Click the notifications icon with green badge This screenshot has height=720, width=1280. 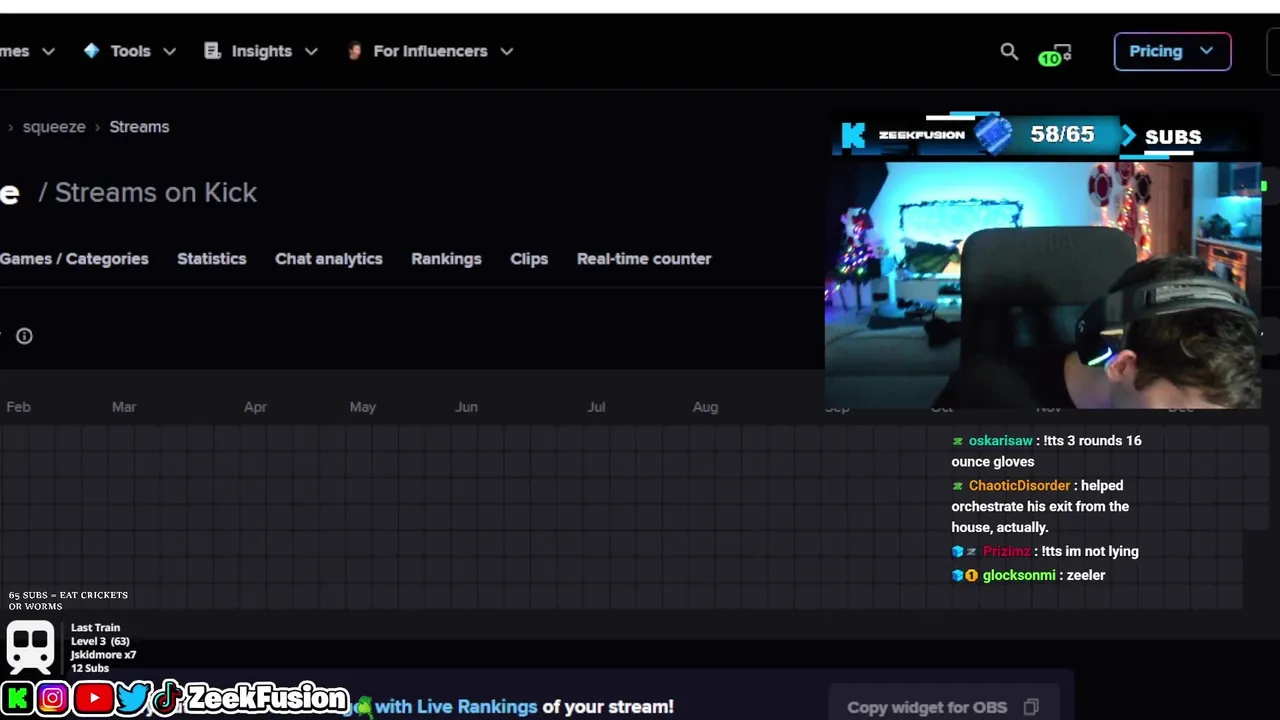[x=1056, y=54]
